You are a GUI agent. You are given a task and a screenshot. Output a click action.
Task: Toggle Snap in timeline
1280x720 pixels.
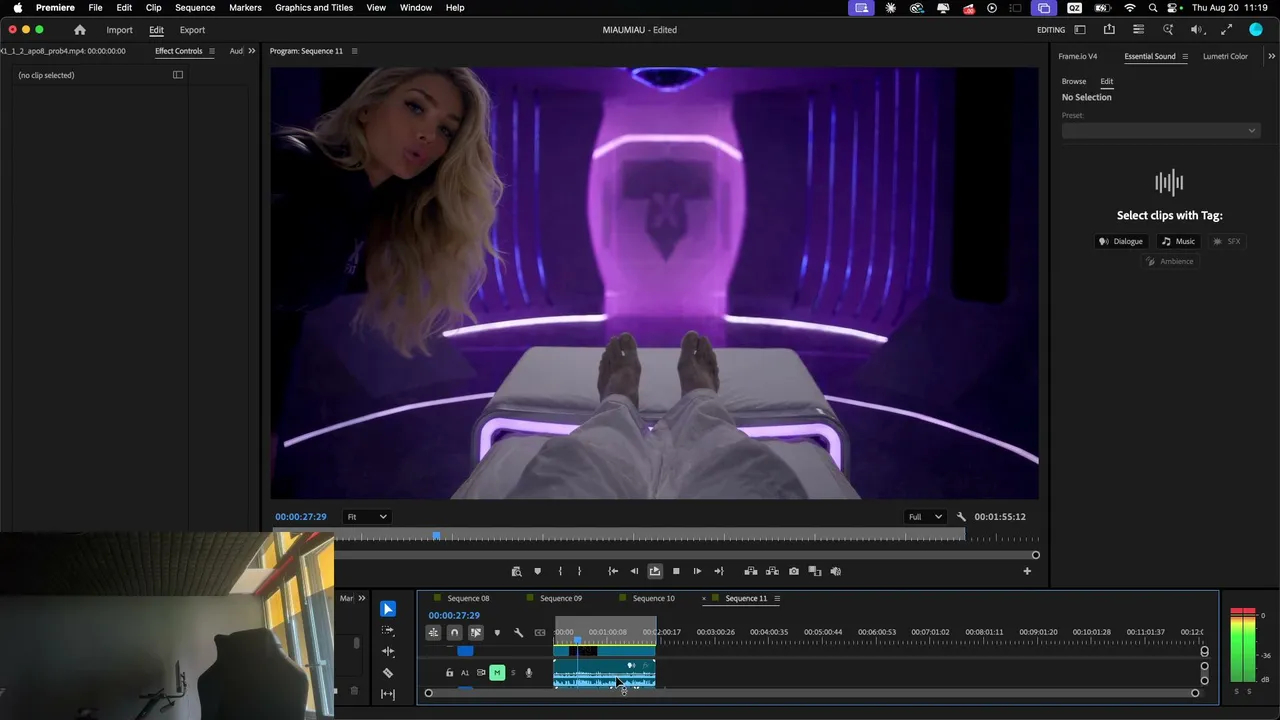point(454,632)
